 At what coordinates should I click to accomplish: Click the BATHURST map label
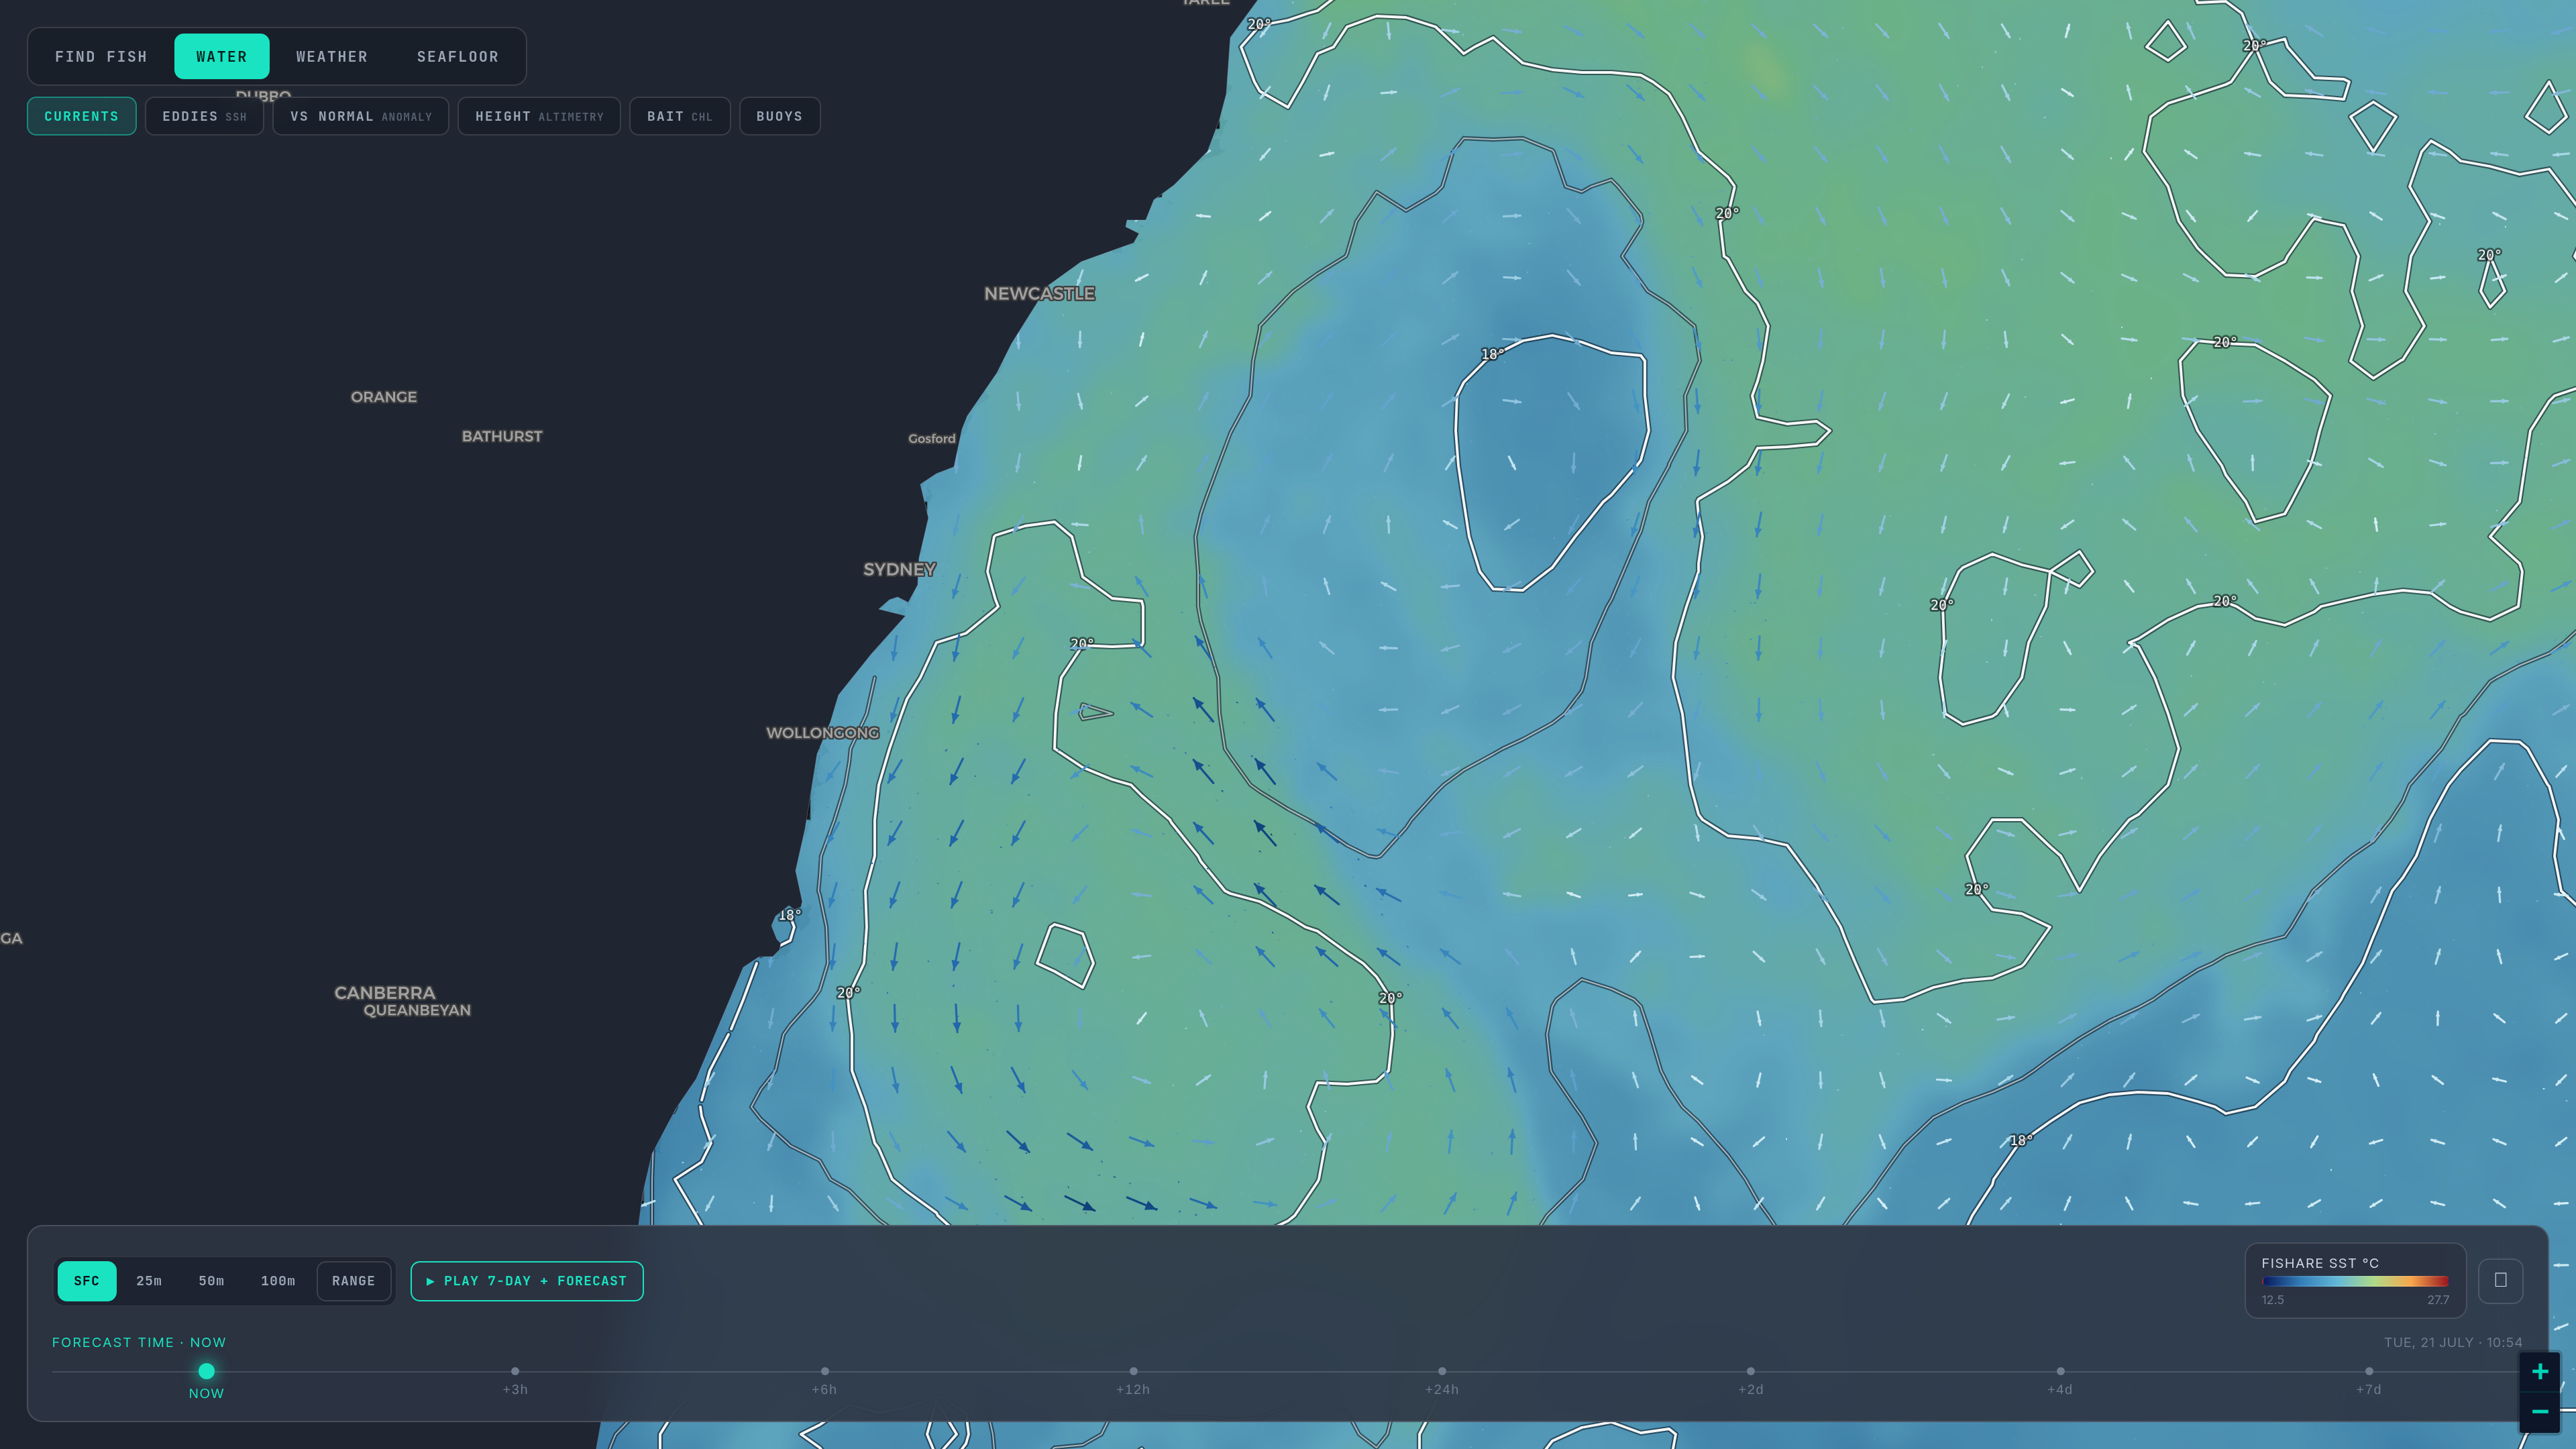[502, 436]
